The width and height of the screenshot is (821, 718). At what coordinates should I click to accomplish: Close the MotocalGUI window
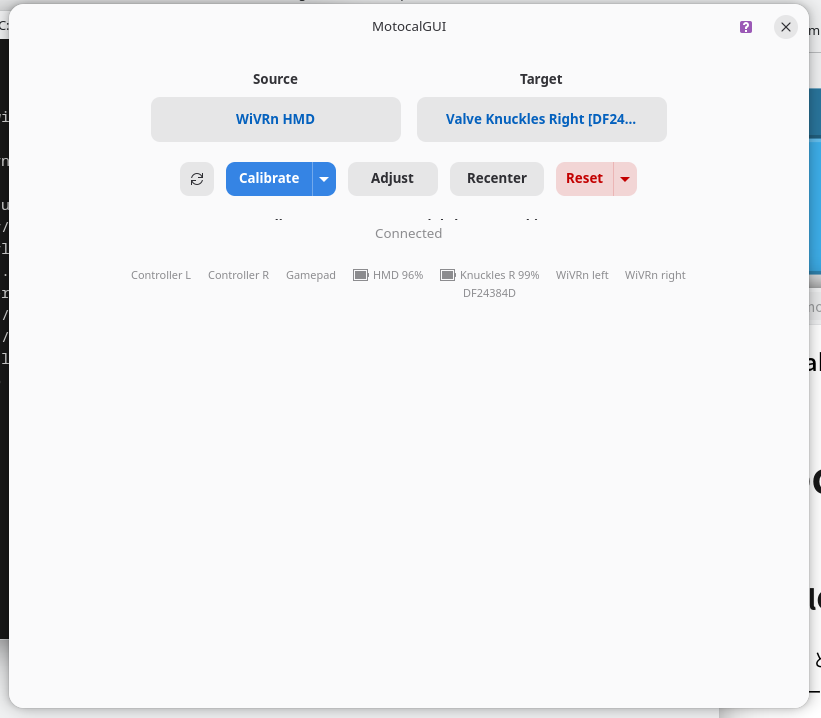click(x=785, y=27)
